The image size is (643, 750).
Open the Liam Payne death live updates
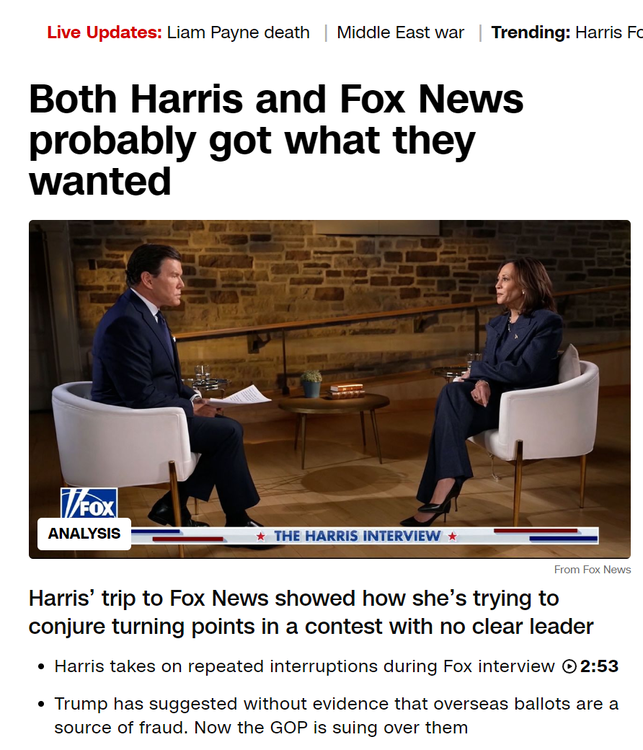coord(238,33)
